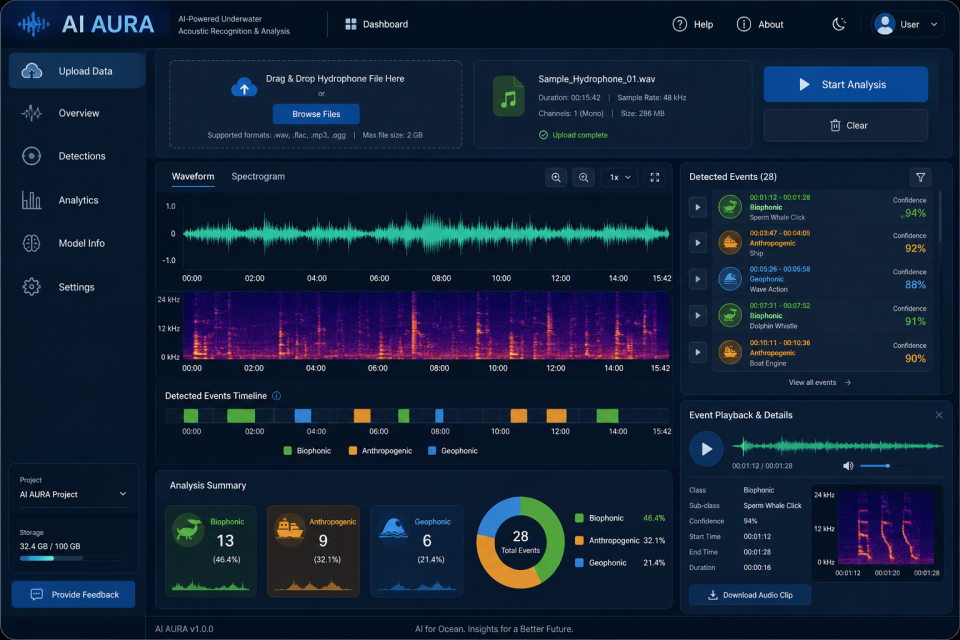Click the Browse Files button

(316, 114)
